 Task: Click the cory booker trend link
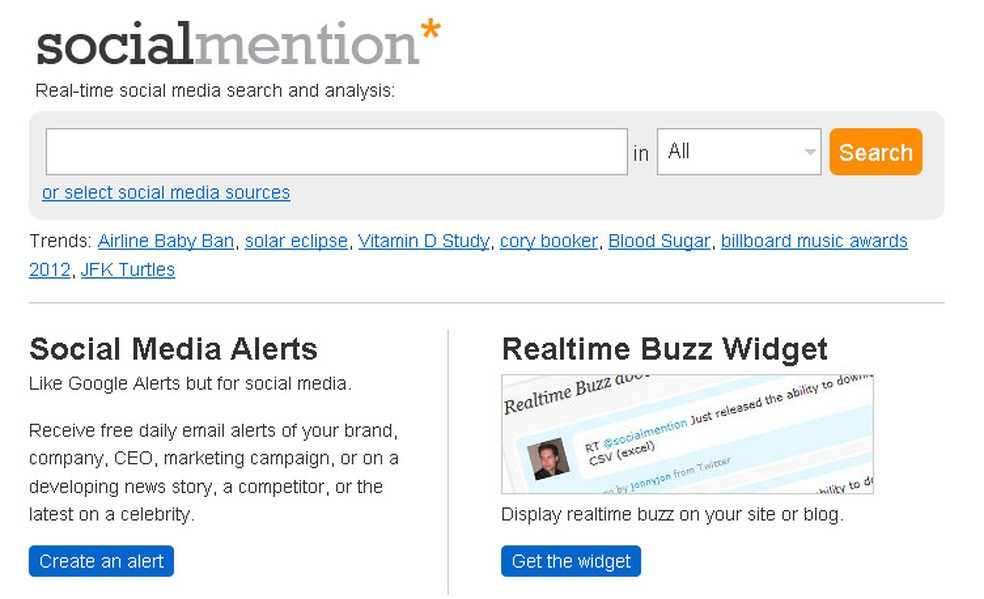tap(549, 241)
